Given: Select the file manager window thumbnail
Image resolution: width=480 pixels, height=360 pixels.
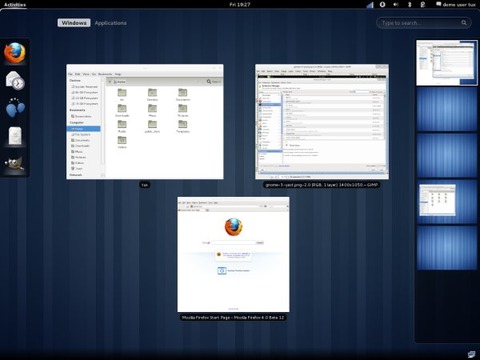Looking at the screenshot, I should tap(145, 122).
